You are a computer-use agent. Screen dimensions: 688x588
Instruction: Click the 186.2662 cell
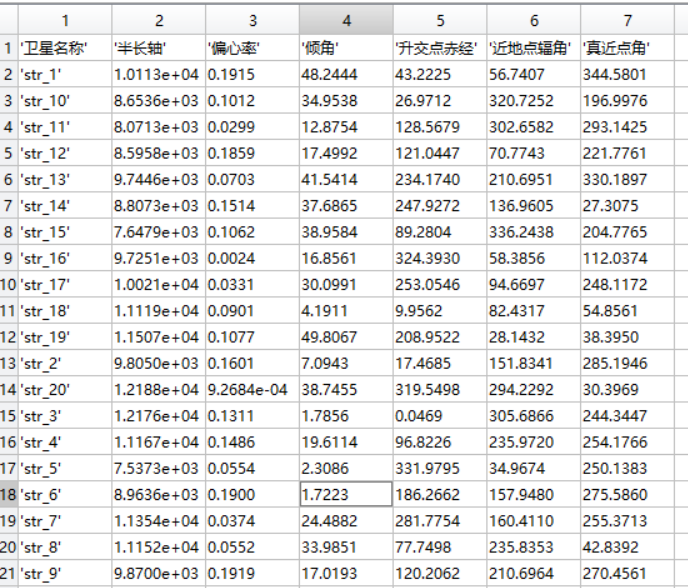pos(440,495)
